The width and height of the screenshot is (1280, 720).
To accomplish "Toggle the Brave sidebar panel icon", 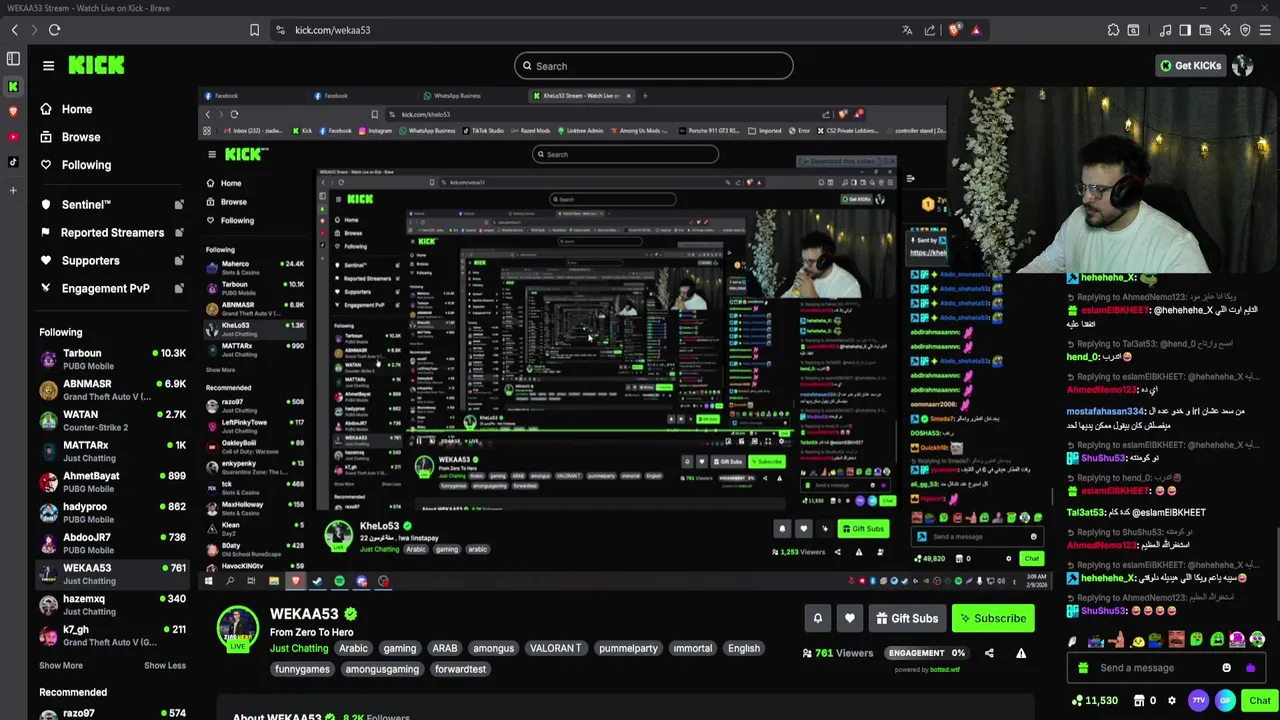I will coord(13,59).
